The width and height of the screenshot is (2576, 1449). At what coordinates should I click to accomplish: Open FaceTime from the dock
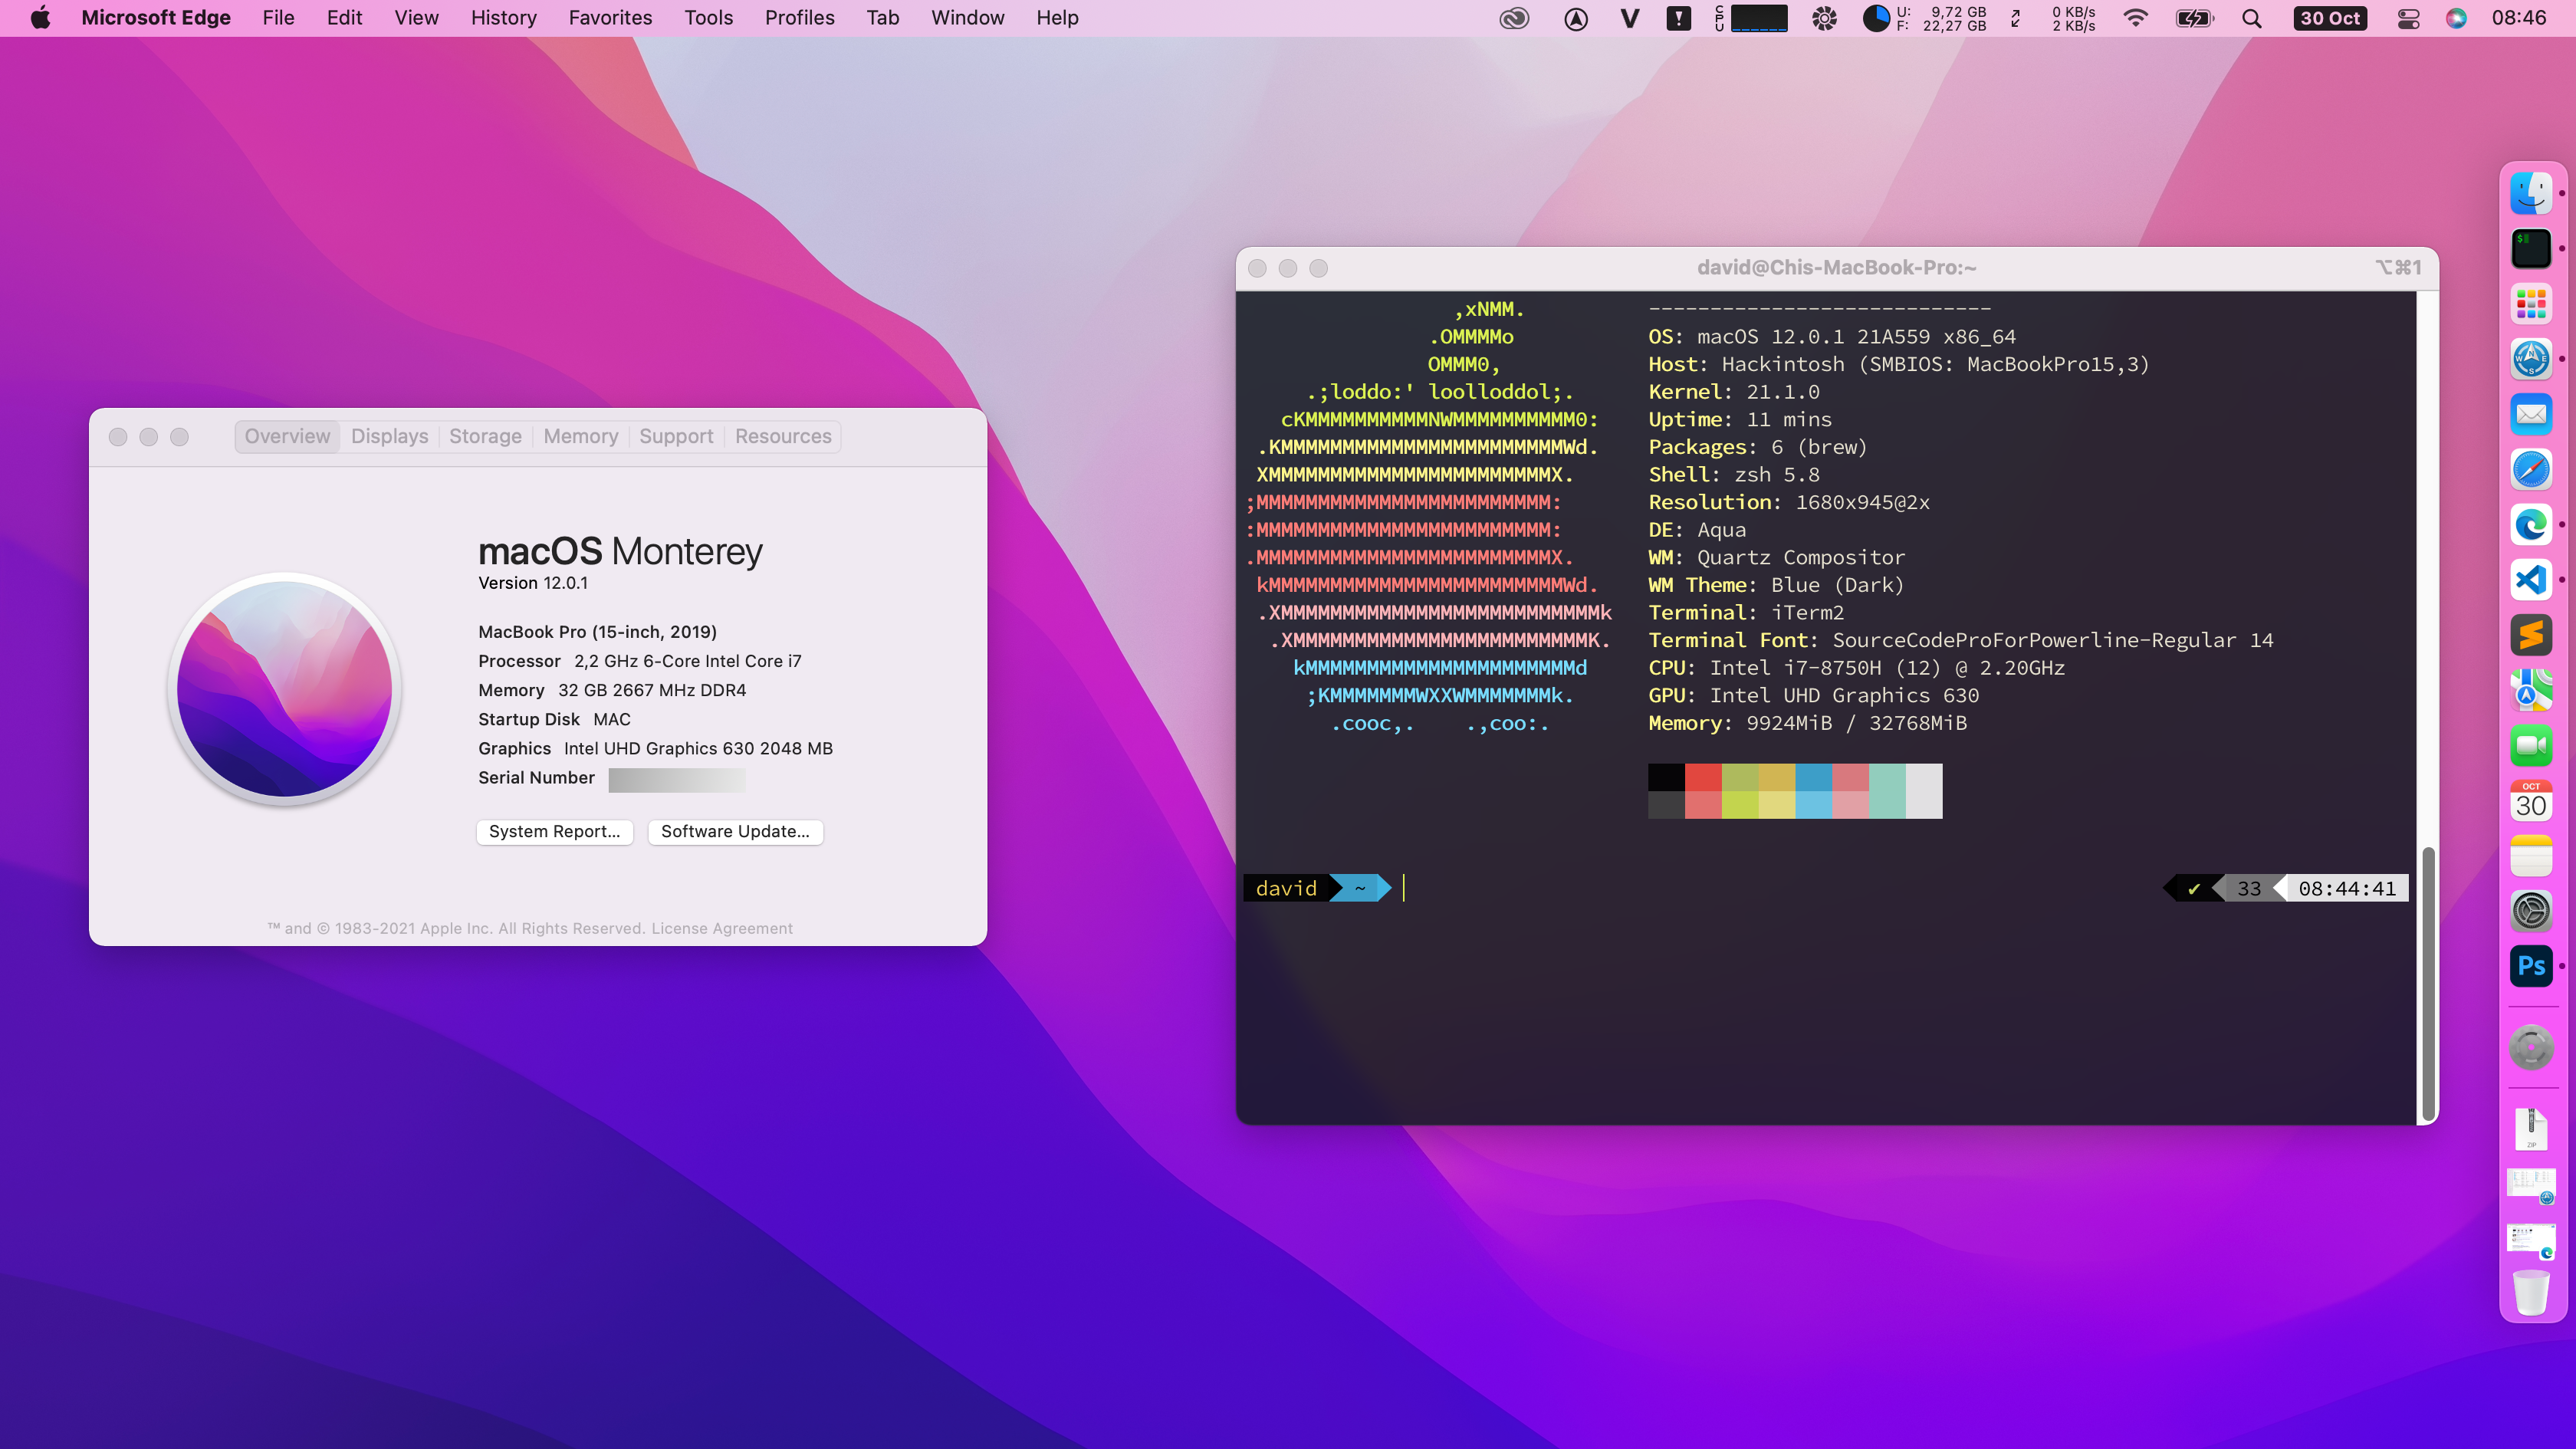tap(2531, 745)
